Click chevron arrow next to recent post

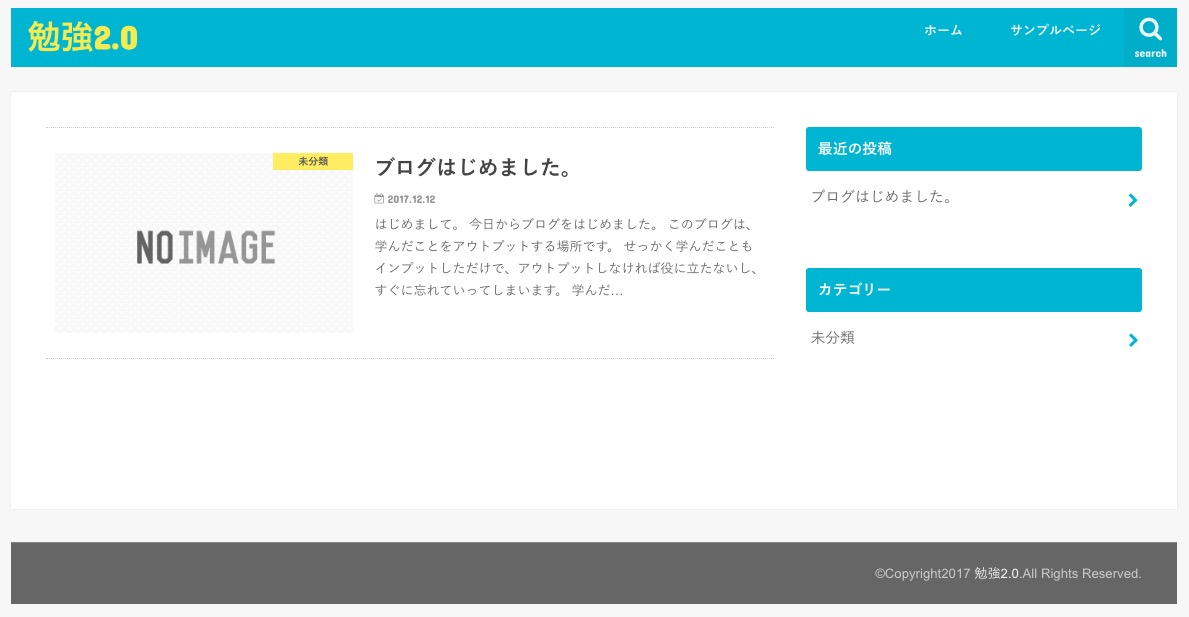point(1133,200)
